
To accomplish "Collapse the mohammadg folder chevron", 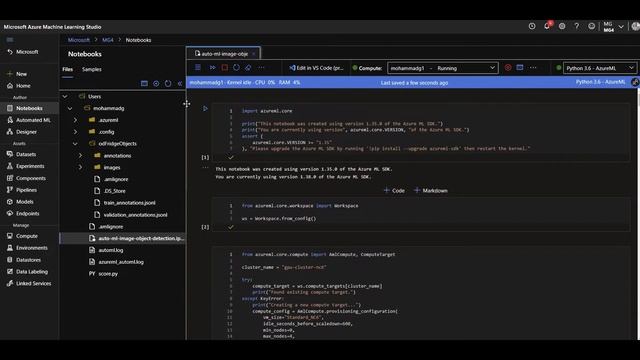I will [x=70, y=109].
